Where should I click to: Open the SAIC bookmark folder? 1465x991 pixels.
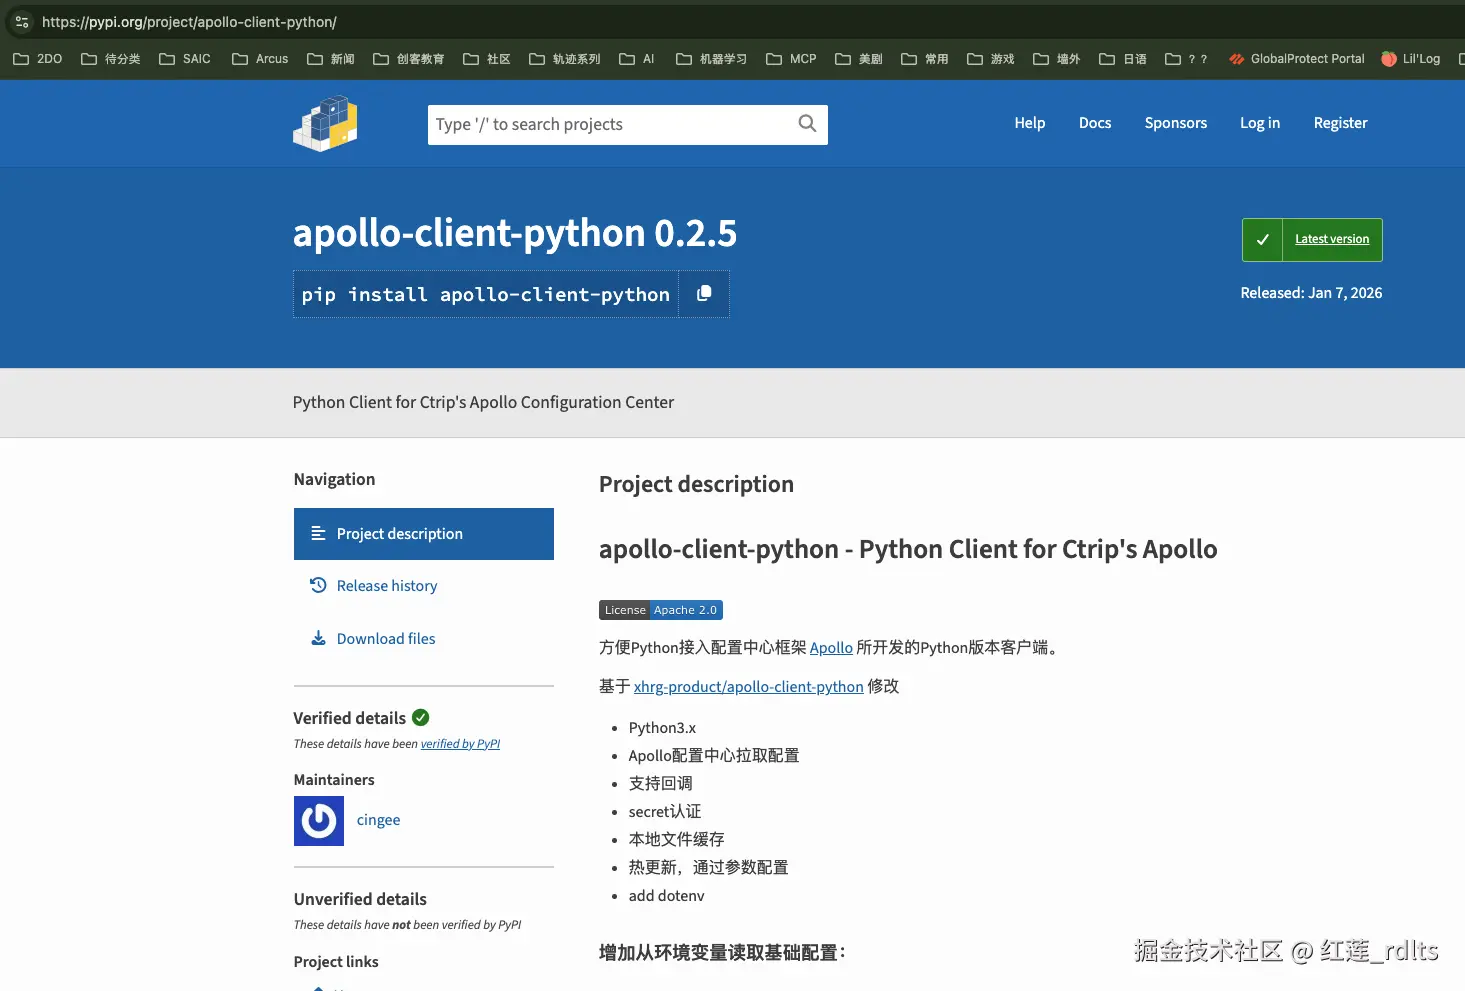click(185, 59)
